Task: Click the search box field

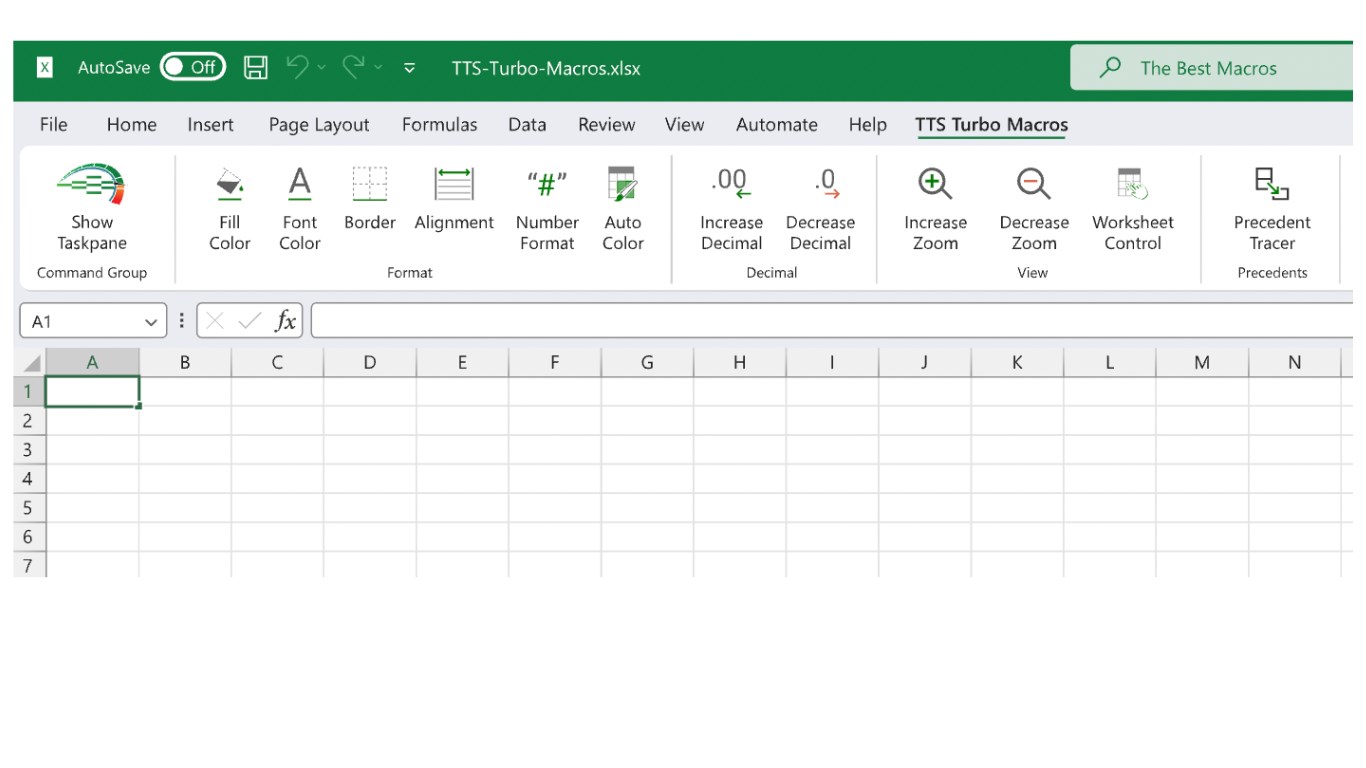Action: pyautogui.click(x=1212, y=68)
